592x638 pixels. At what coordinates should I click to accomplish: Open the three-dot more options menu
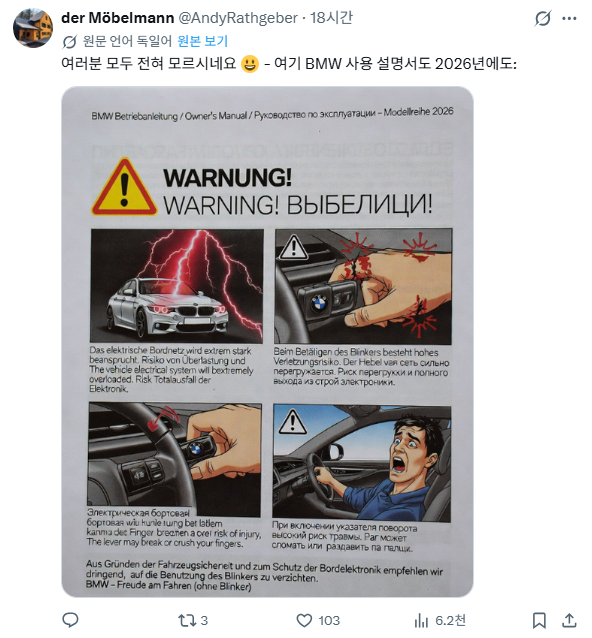569,18
